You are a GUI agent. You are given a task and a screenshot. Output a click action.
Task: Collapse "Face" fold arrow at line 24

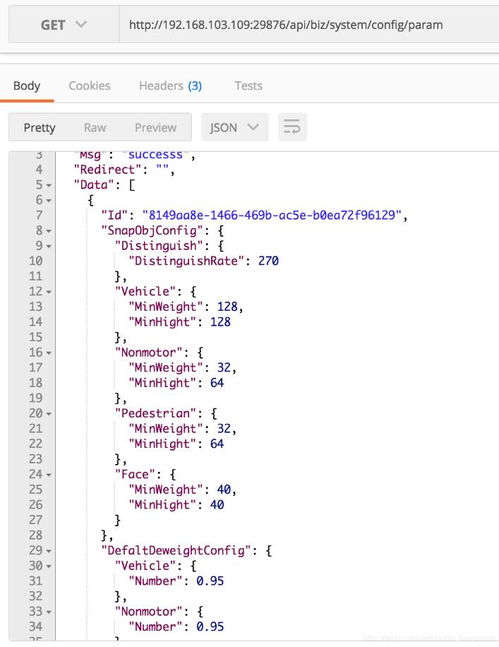point(49,475)
